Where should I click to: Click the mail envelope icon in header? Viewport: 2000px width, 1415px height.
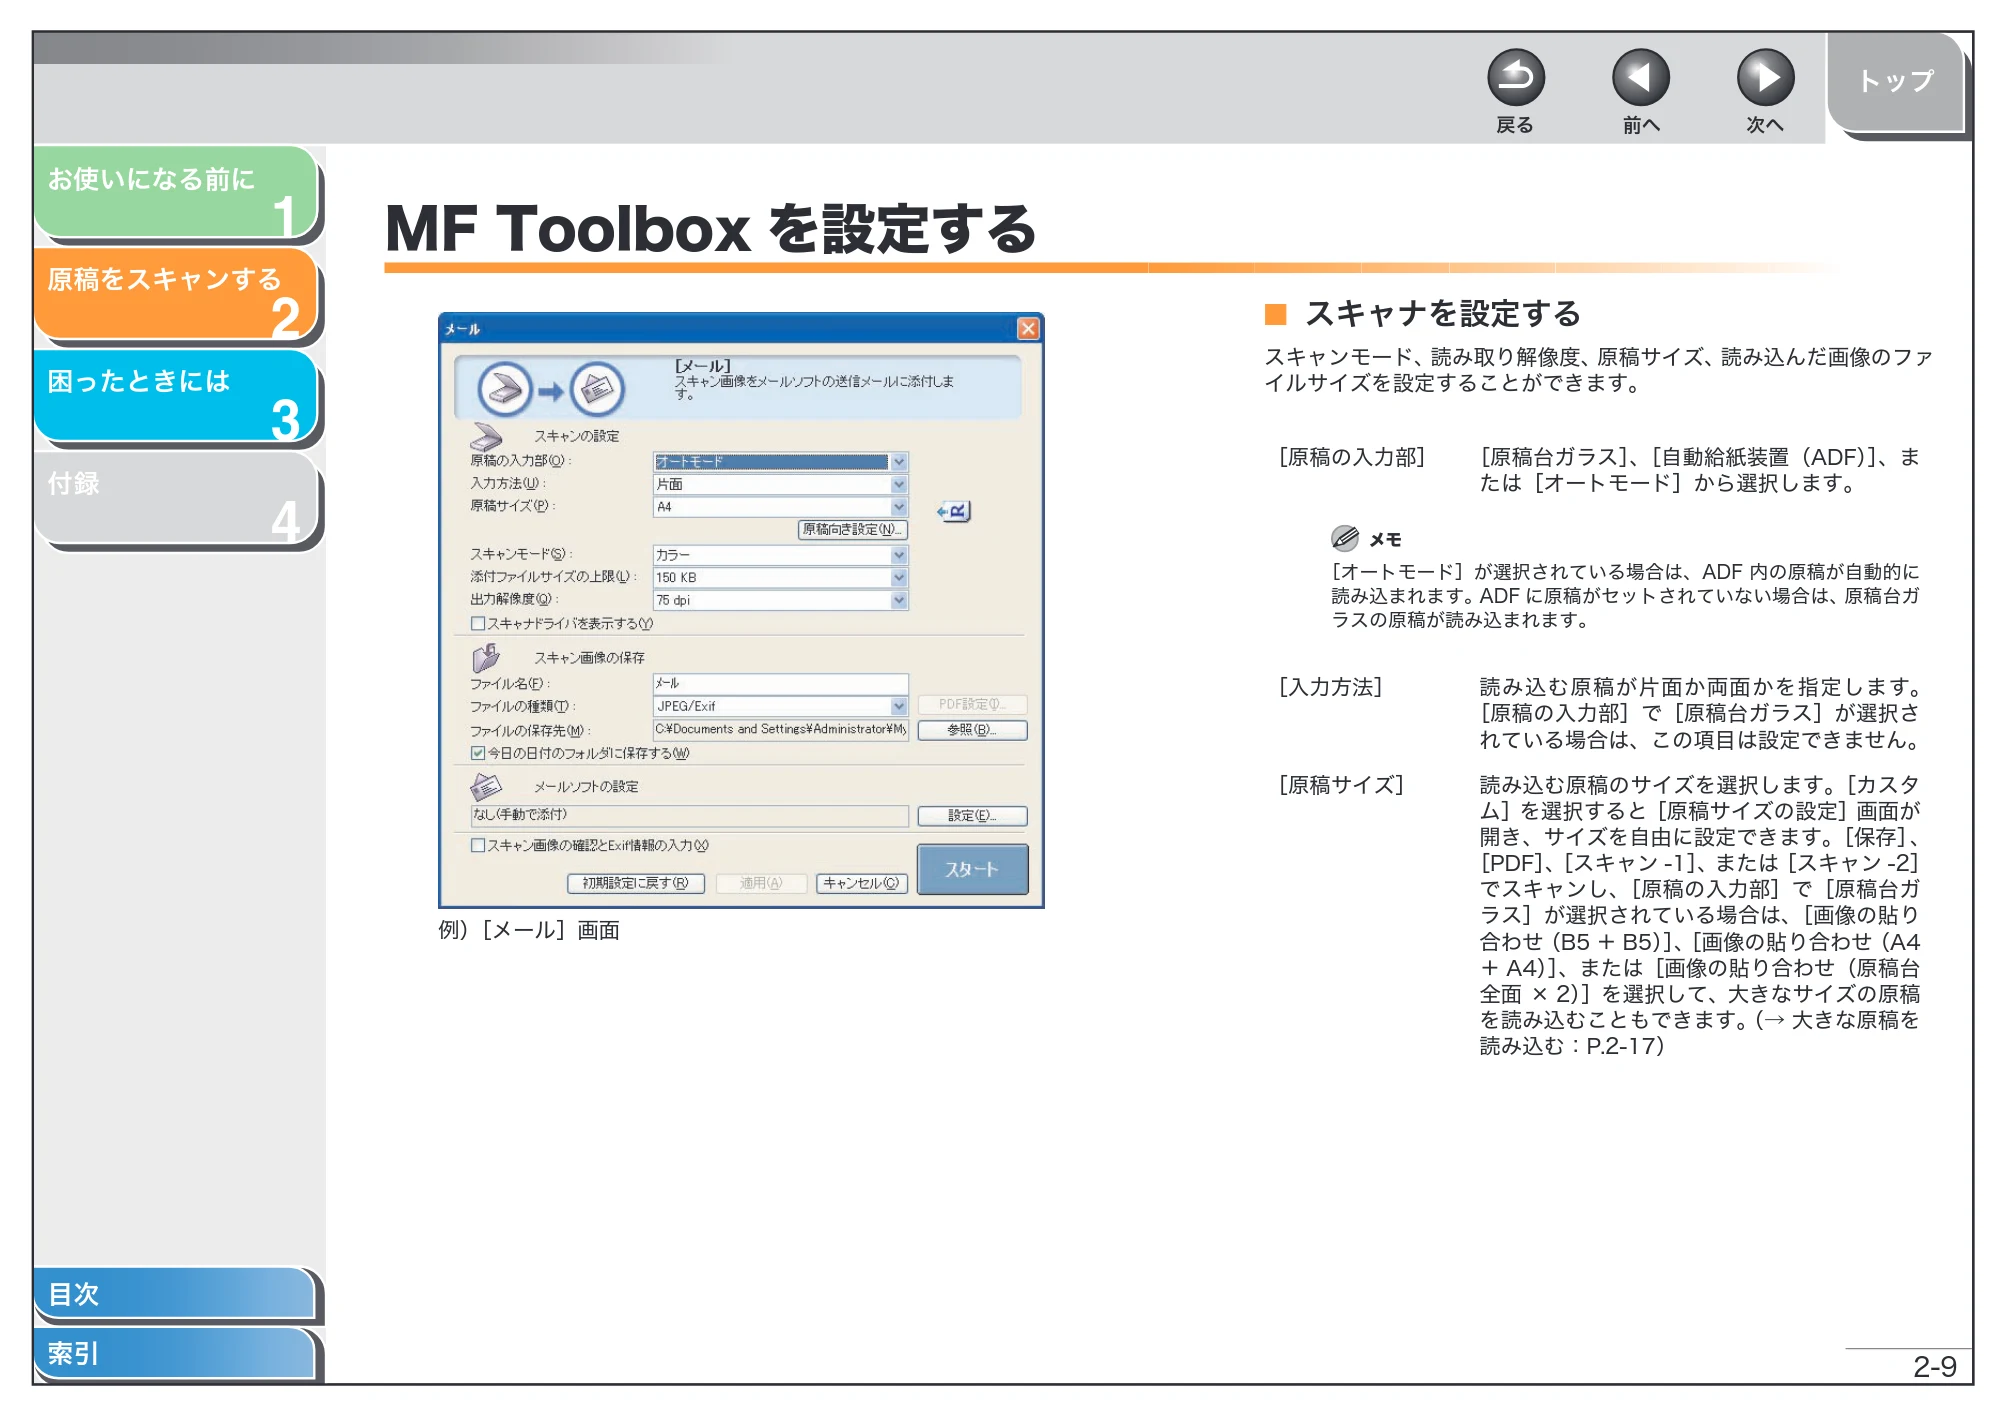coord(597,389)
